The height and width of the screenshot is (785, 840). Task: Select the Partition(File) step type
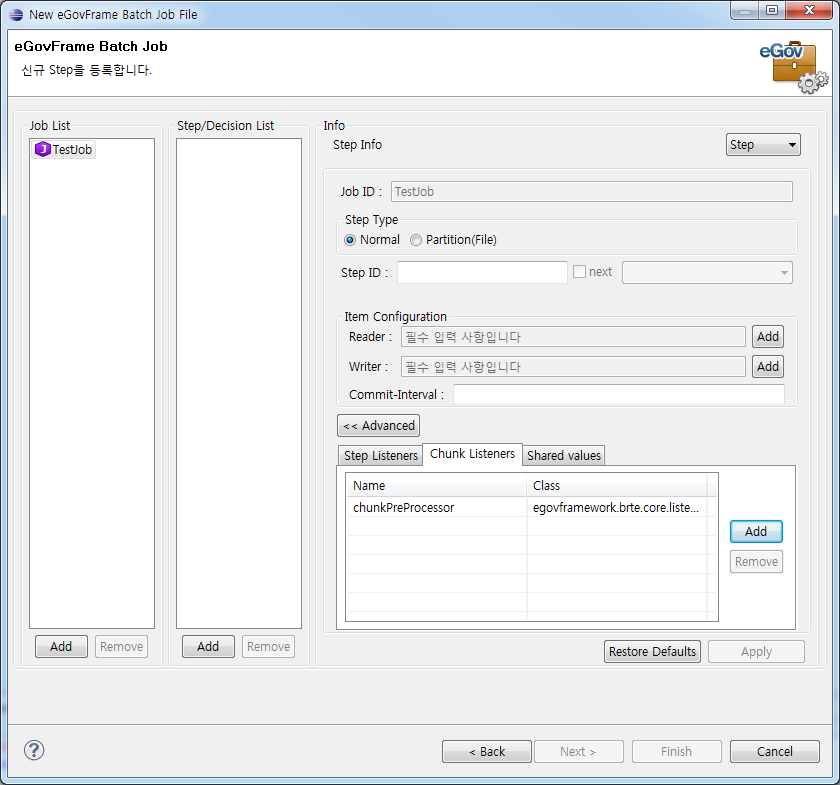pos(416,240)
